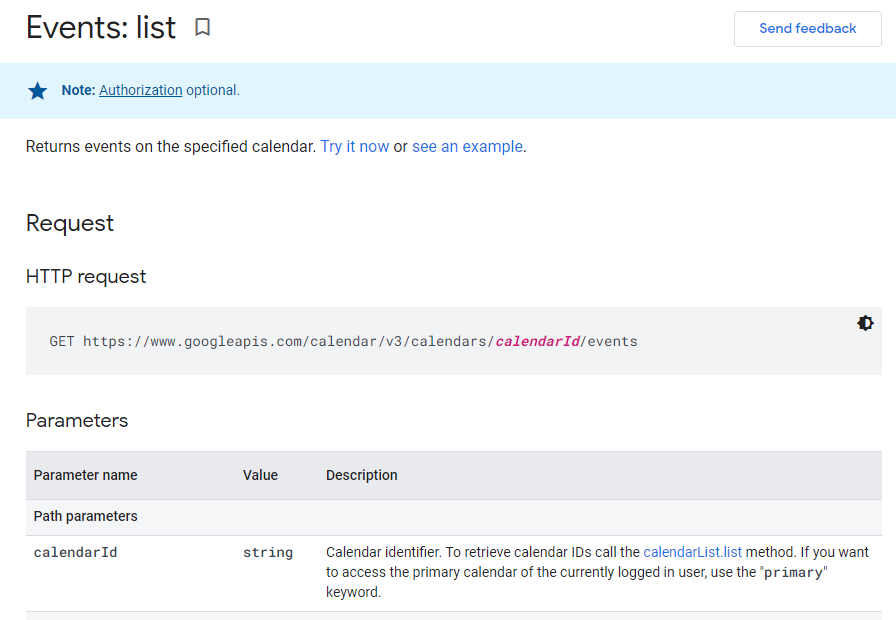Select the Request section heading
Viewport: 896px width, 620px height.
(x=70, y=223)
